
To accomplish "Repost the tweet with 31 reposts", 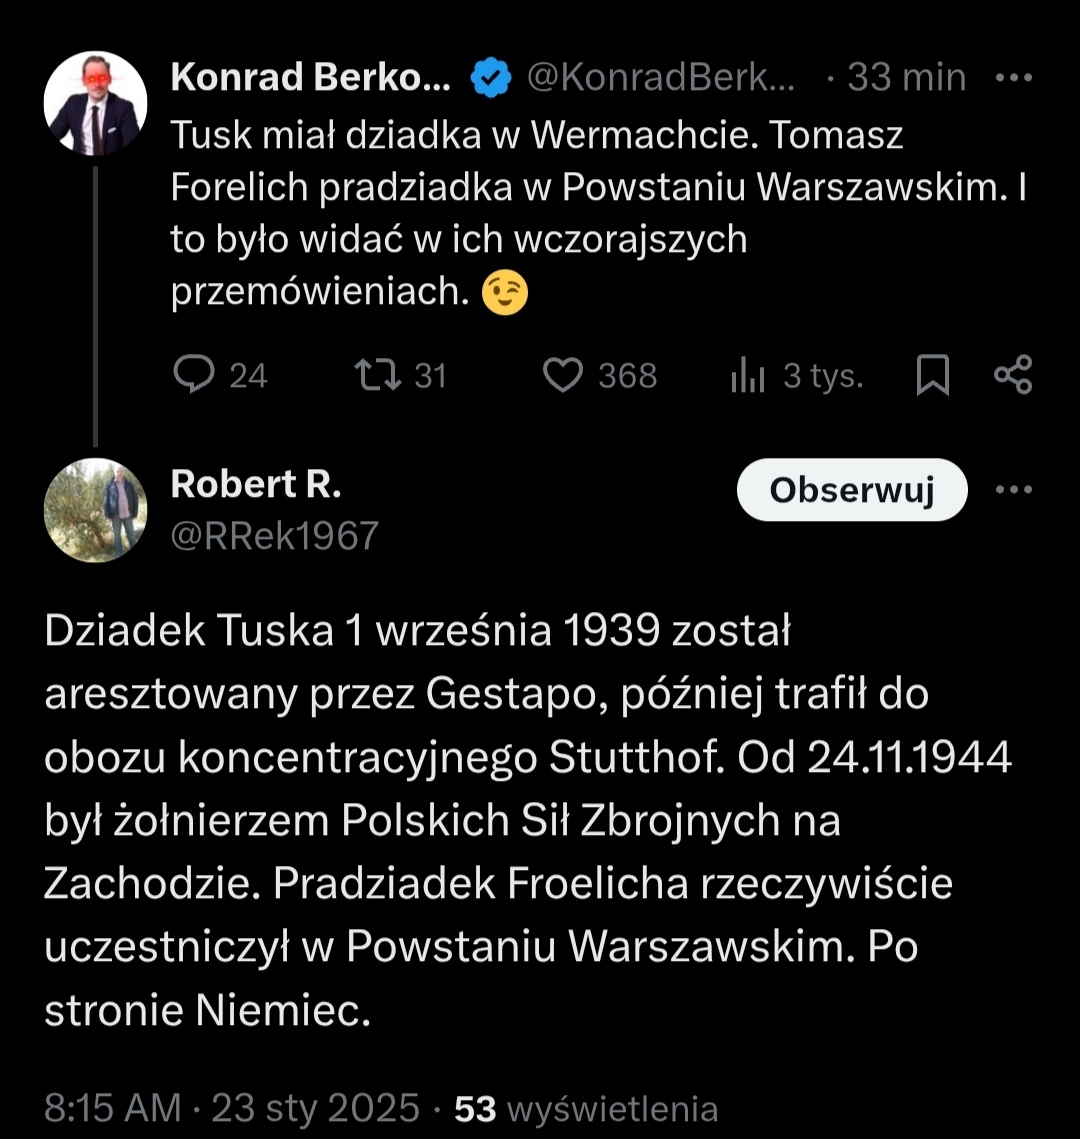I will tap(378, 375).
